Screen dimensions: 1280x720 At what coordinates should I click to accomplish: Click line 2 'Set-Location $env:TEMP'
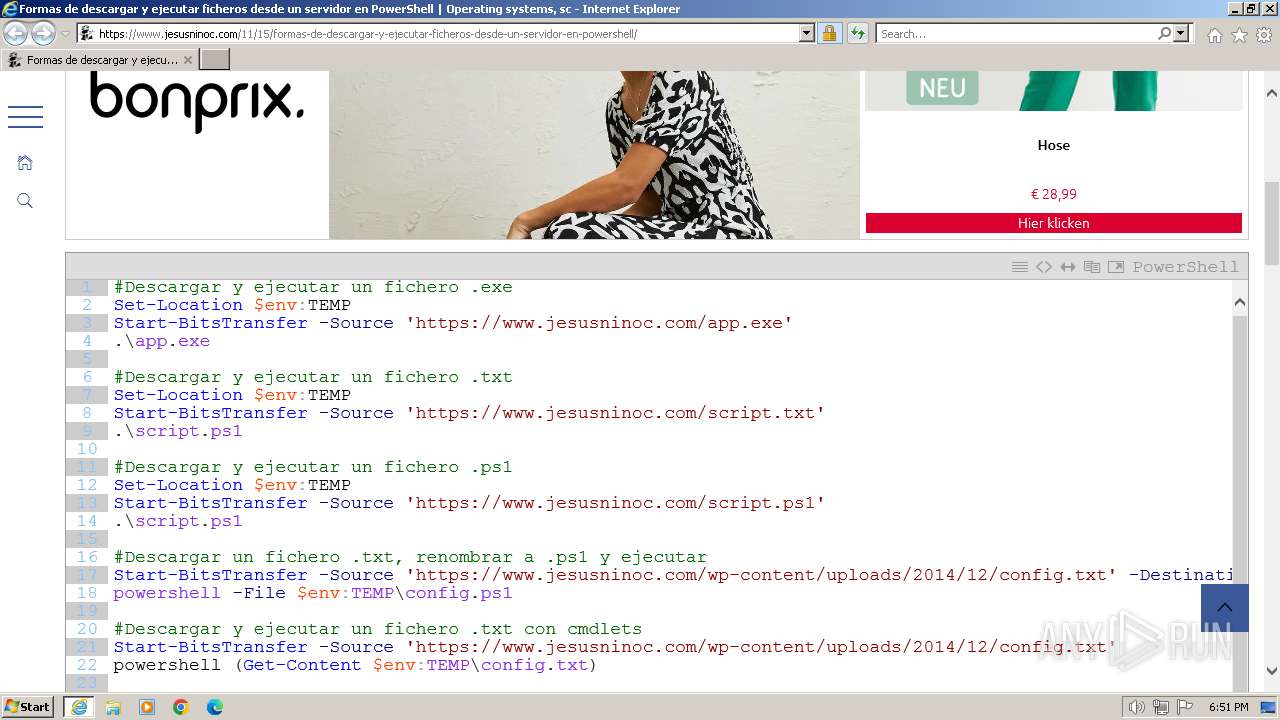[x=232, y=305]
